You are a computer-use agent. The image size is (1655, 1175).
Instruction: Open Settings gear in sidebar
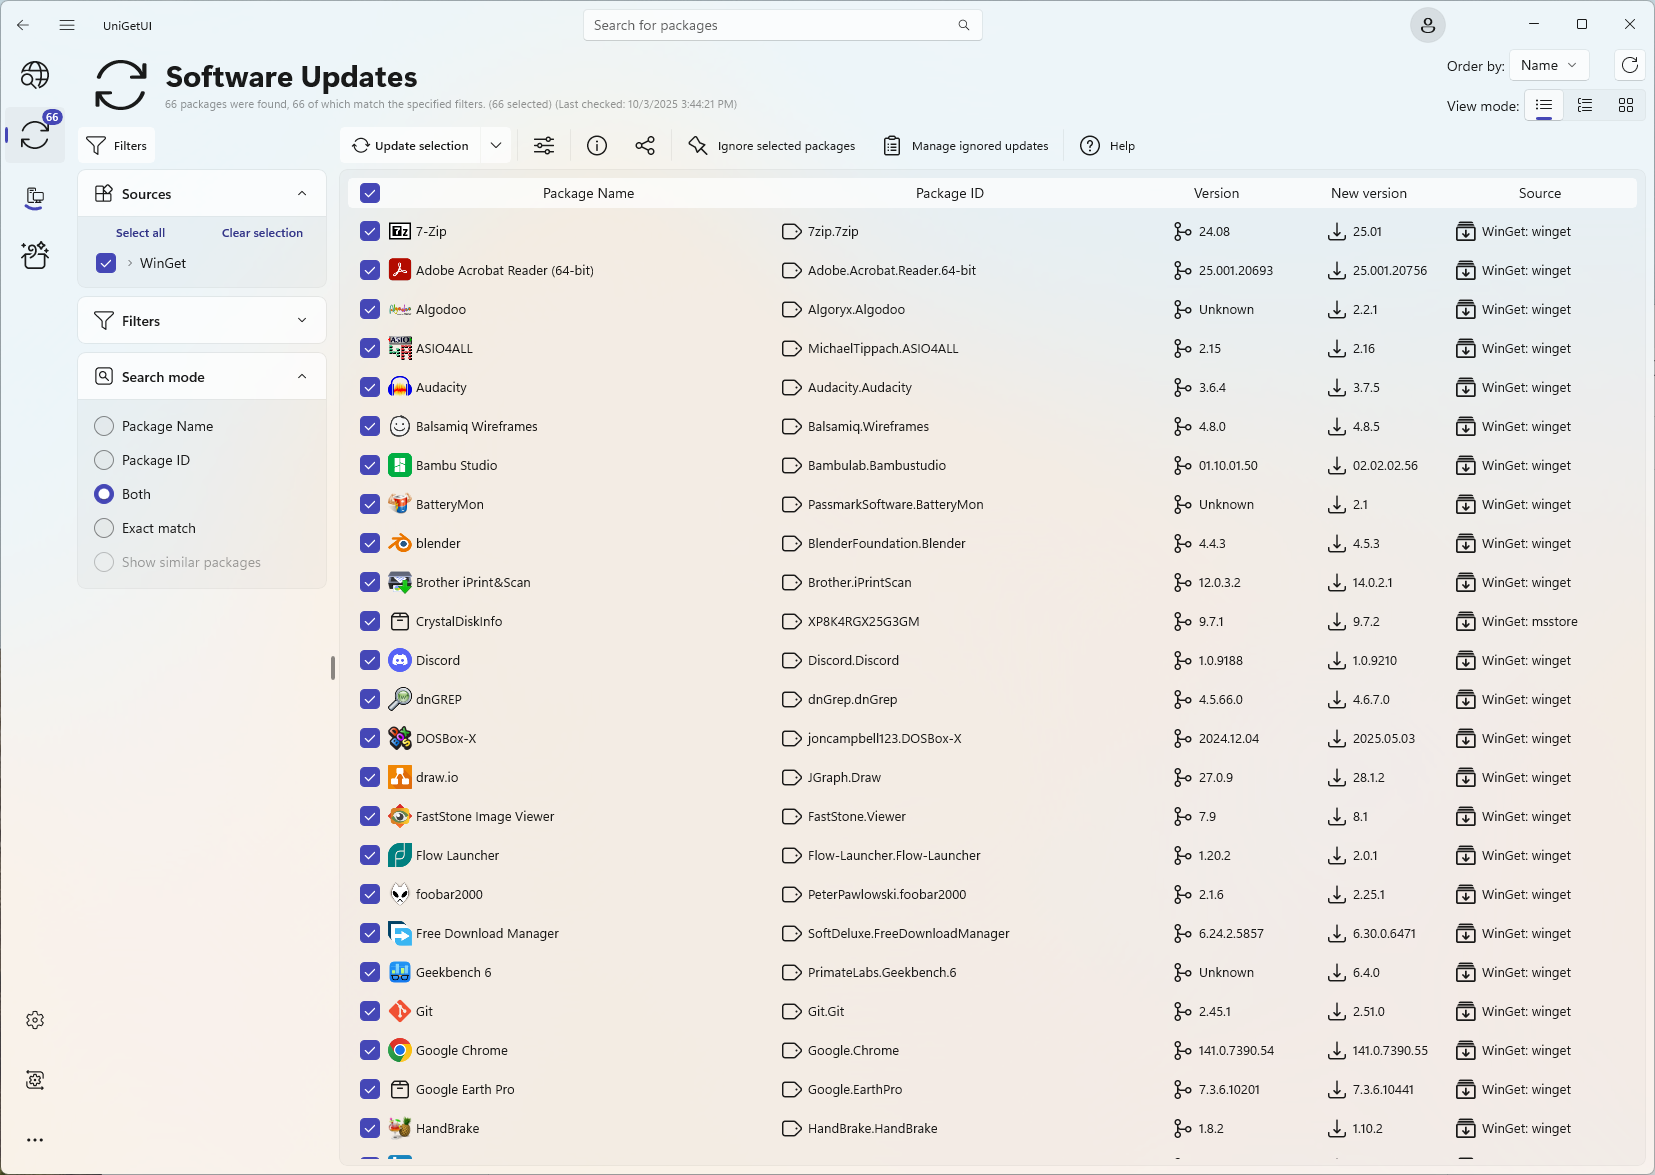[35, 1020]
